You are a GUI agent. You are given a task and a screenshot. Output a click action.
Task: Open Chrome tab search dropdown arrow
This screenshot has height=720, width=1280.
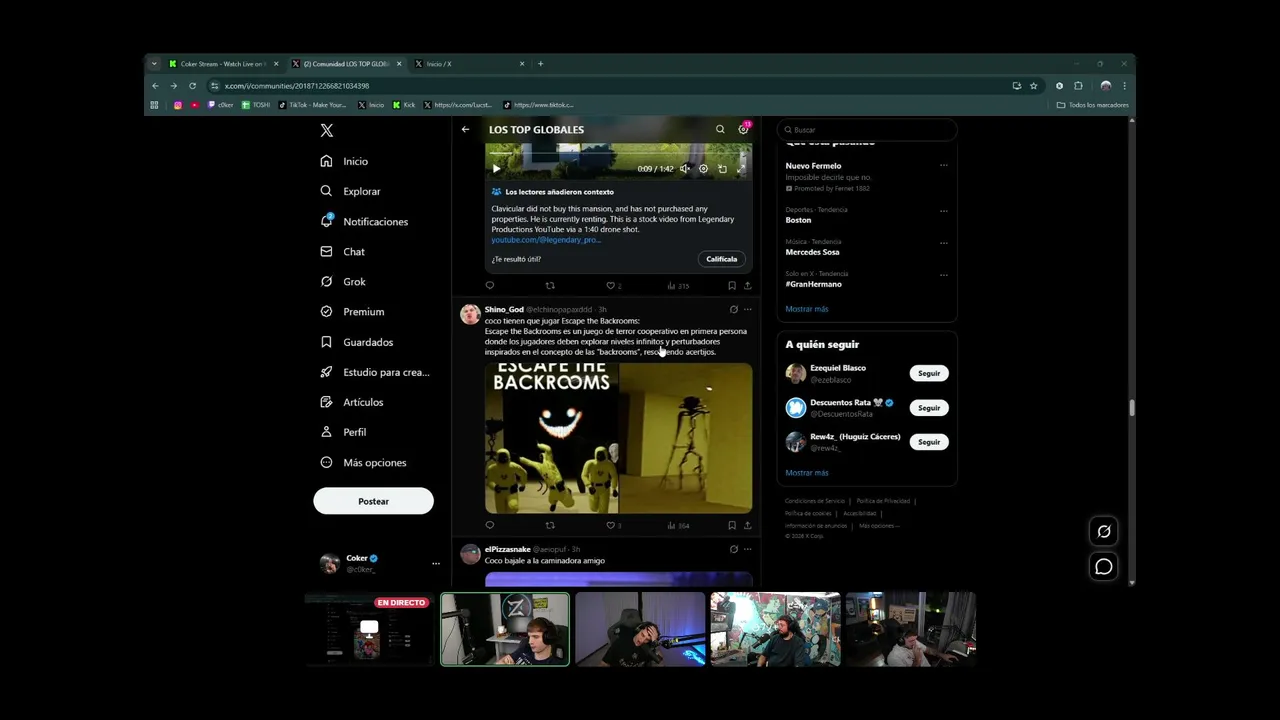click(154, 64)
